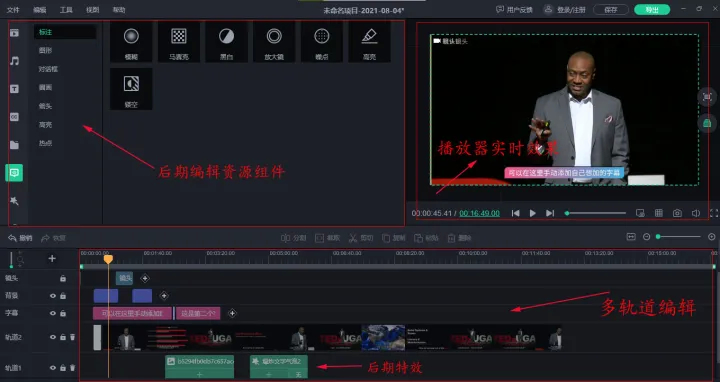The width and height of the screenshot is (720, 382).
Task: Click the timeline zoom-out minus icon
Action: (647, 237)
